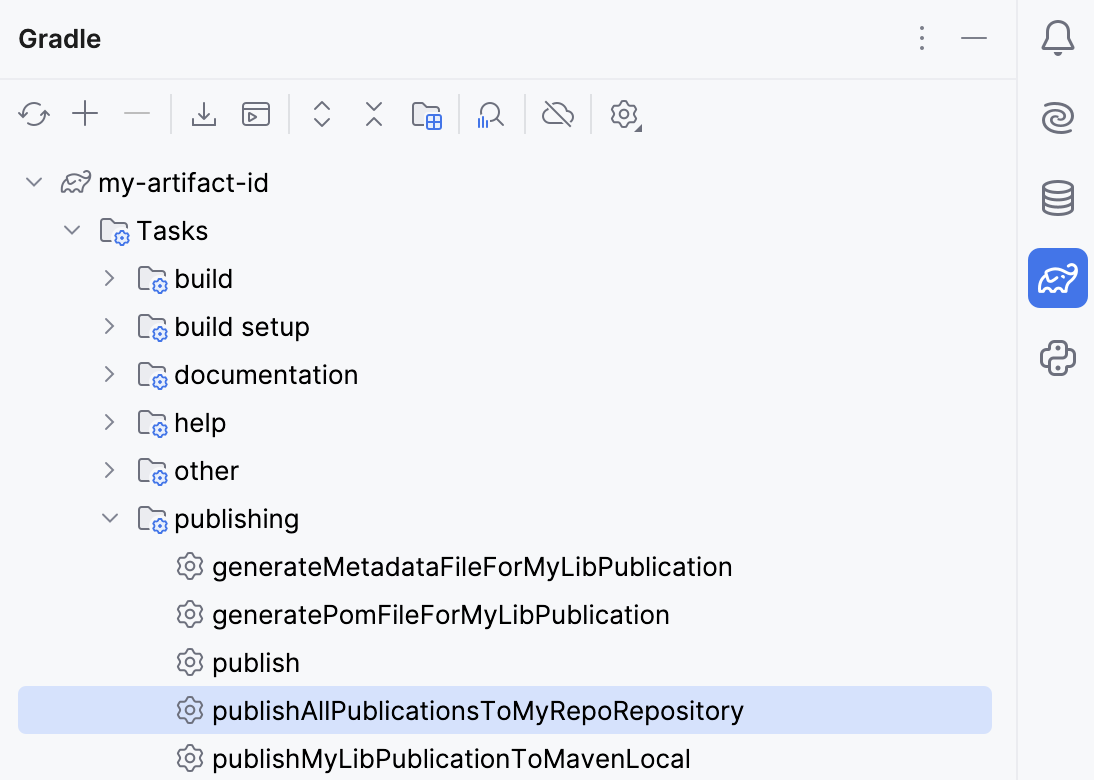Click the expand all nodes button

321,114
